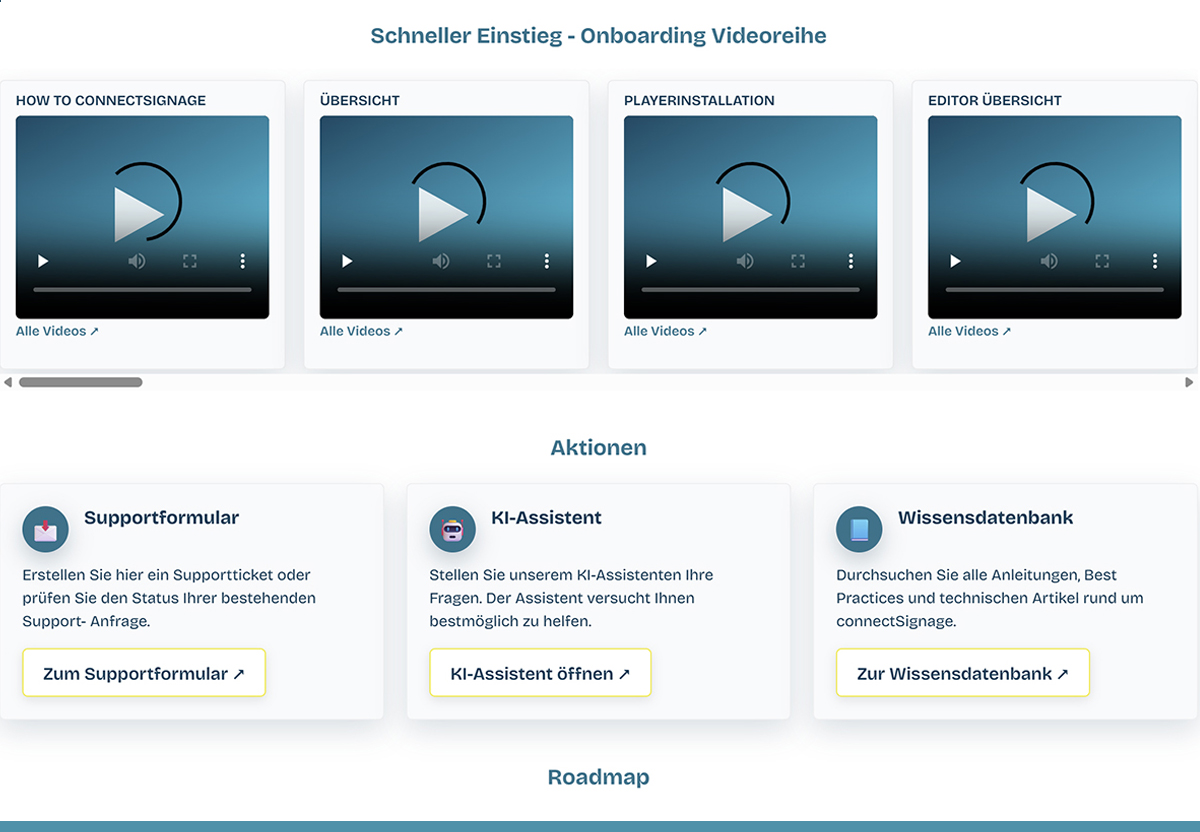Open three-dot menu on HOW TO CONNECTSIGNAGE video

click(243, 261)
